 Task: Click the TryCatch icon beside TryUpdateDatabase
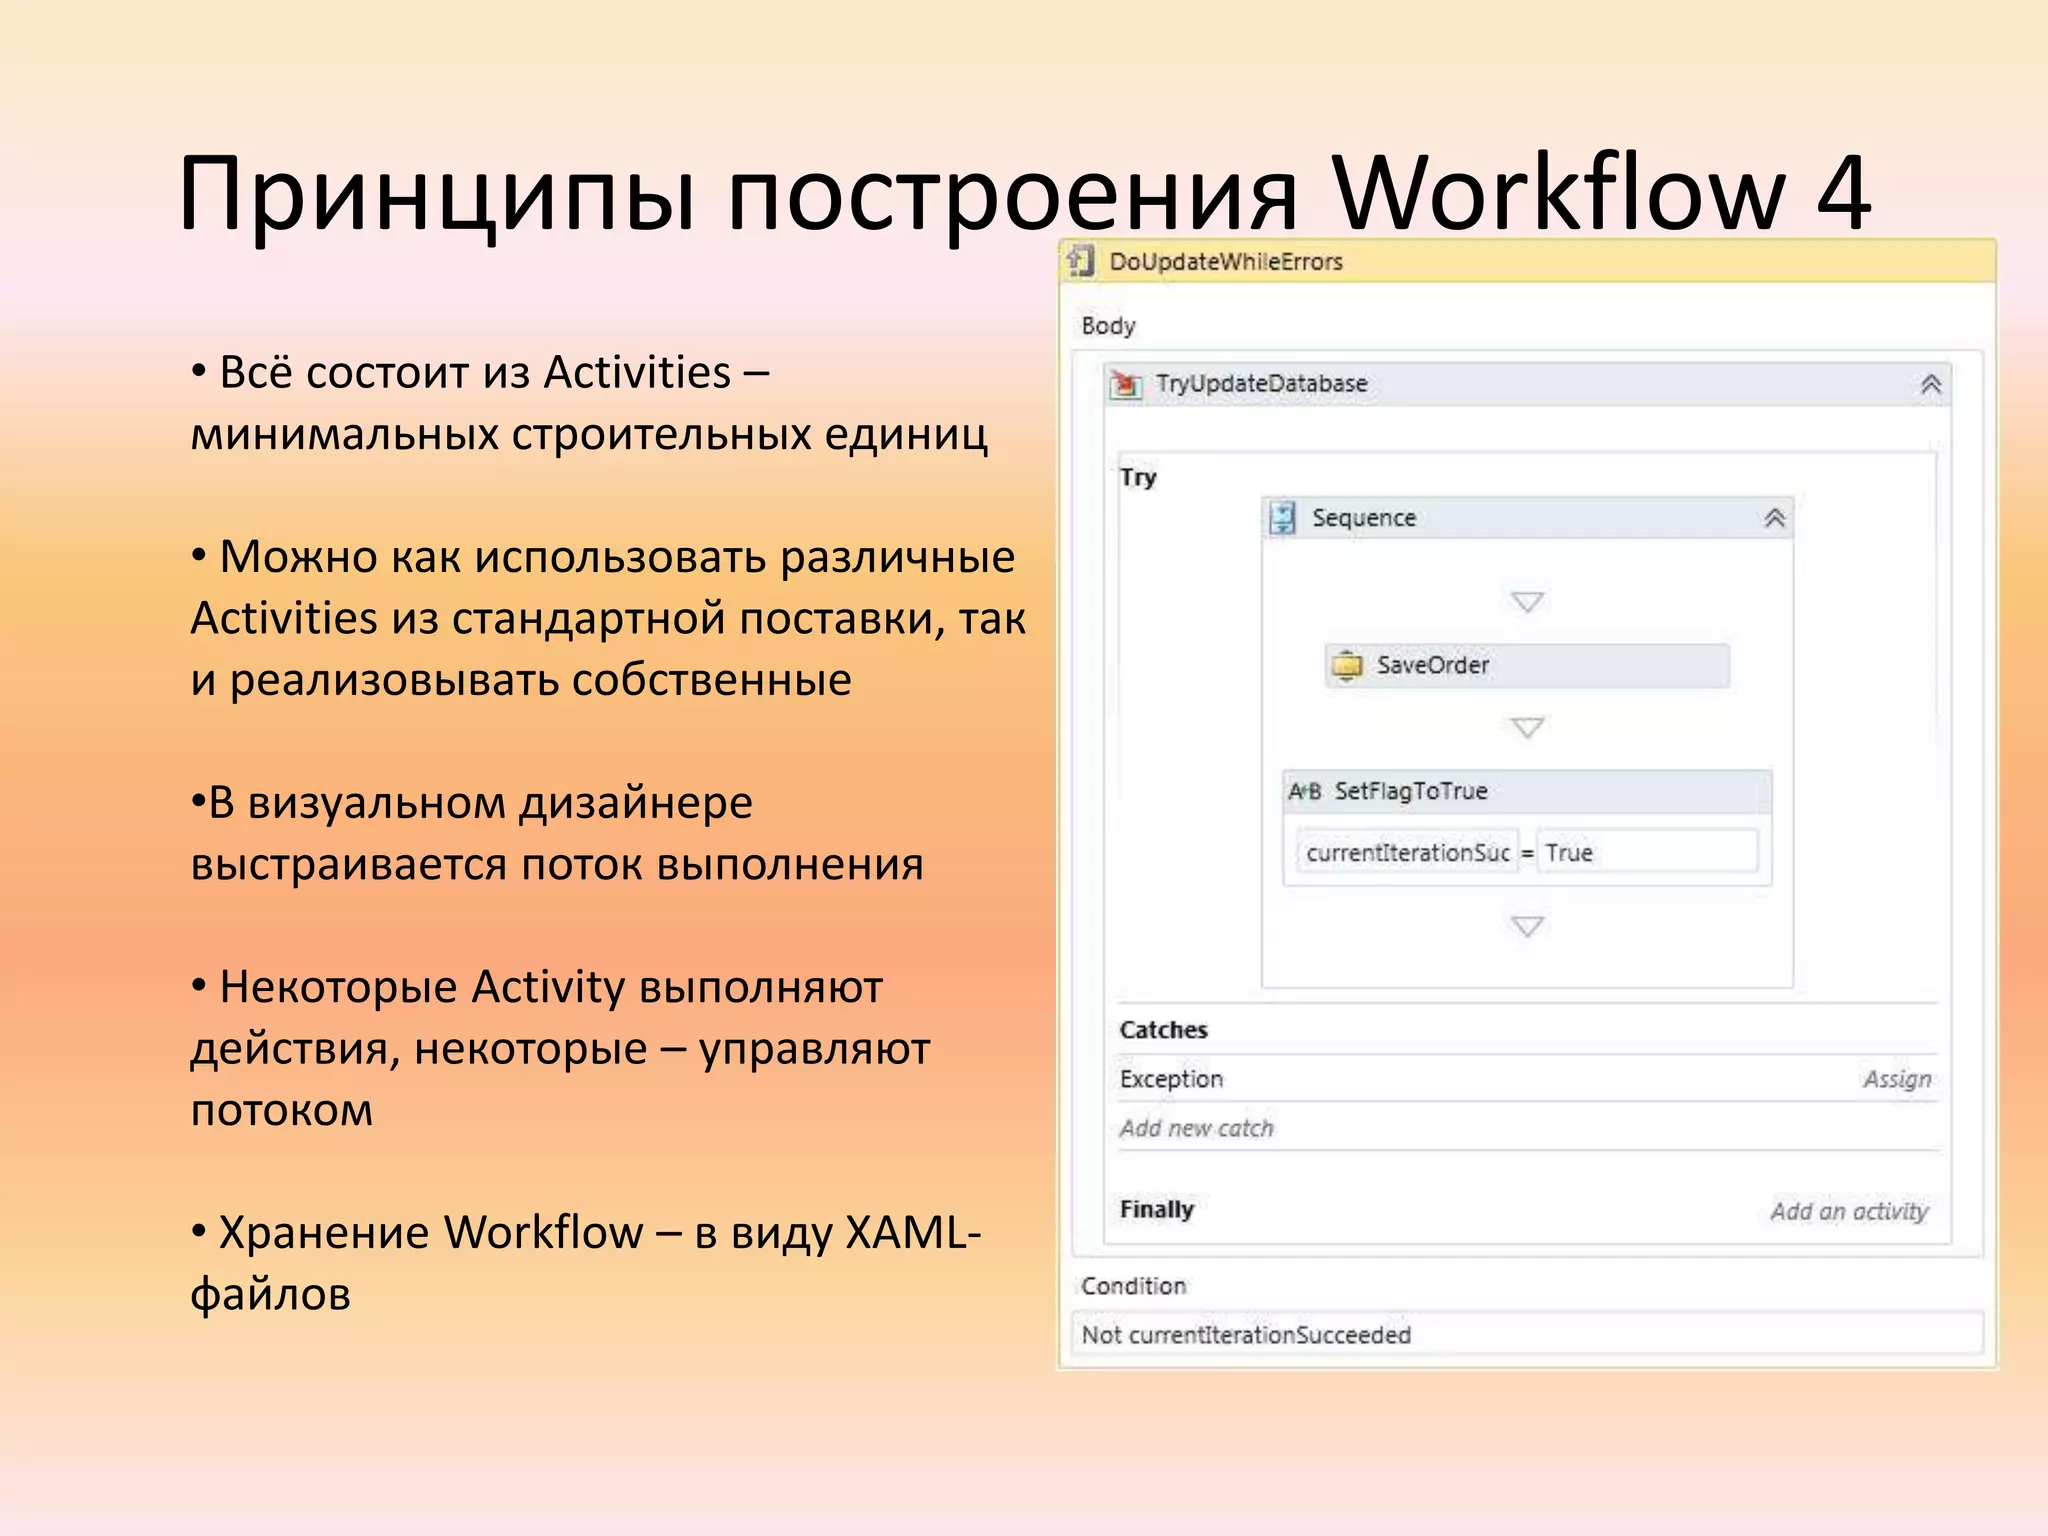coord(1126,384)
